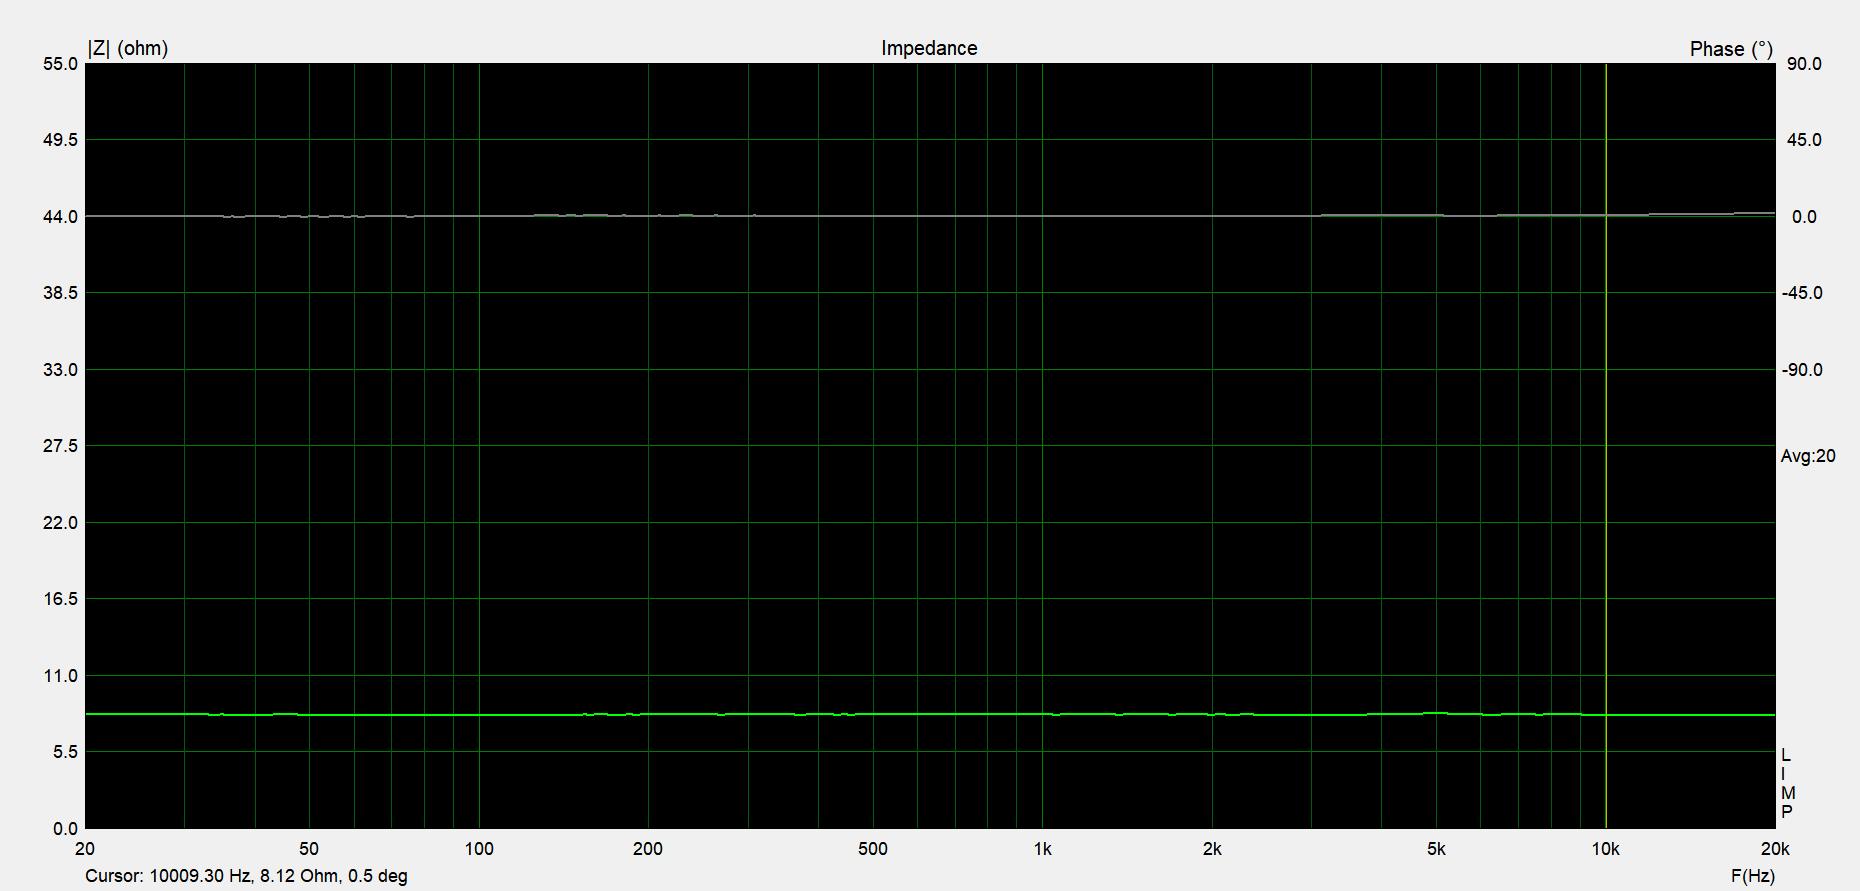1860x891 pixels.
Task: Click the '100' frequency tick label
Action: (x=479, y=849)
